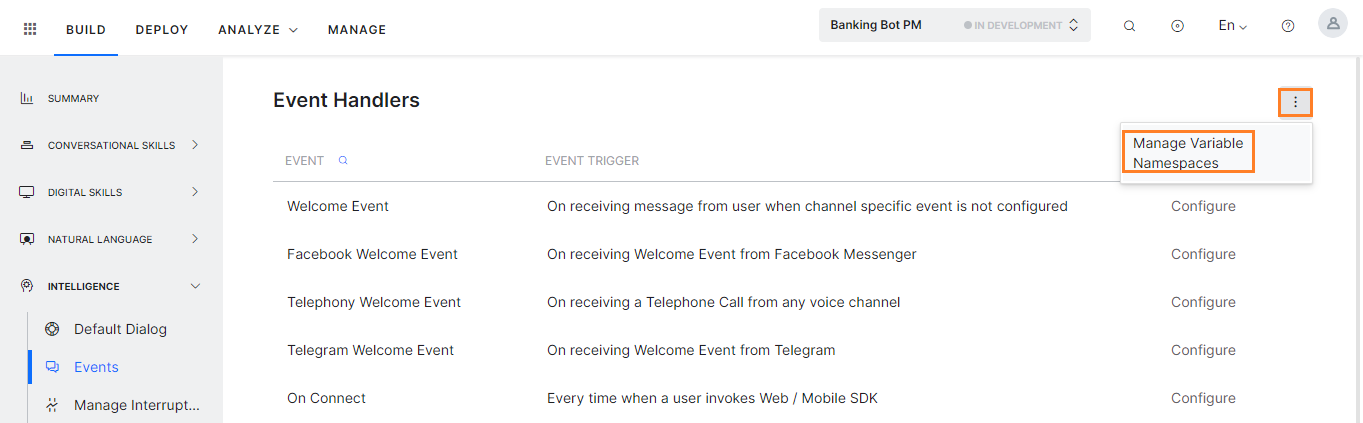Switch to the Deploy tab

pos(162,30)
